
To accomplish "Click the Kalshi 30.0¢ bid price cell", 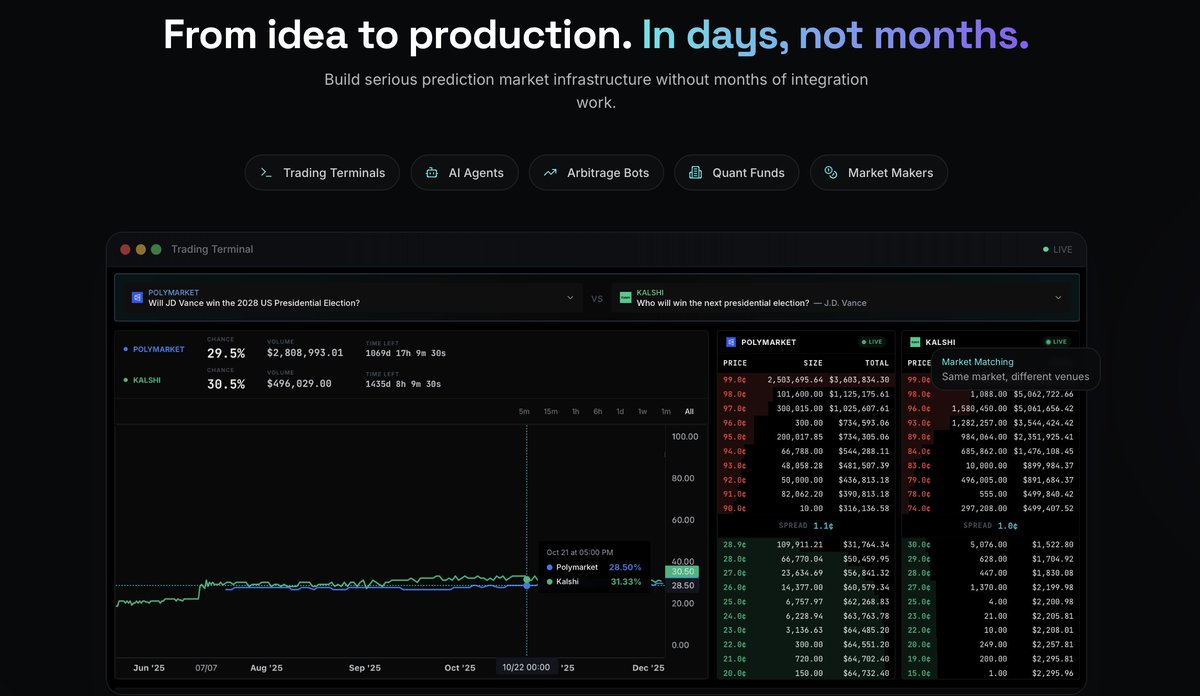I will tap(917, 544).
